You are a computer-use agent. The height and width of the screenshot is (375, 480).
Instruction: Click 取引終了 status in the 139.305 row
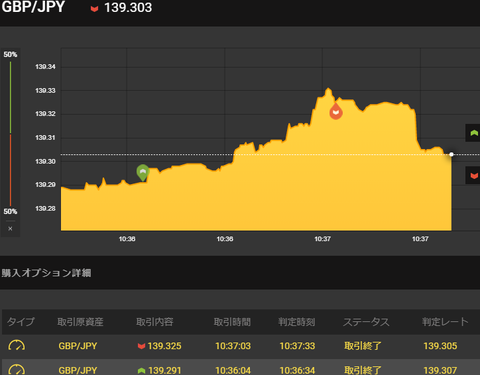pyautogui.click(x=363, y=346)
